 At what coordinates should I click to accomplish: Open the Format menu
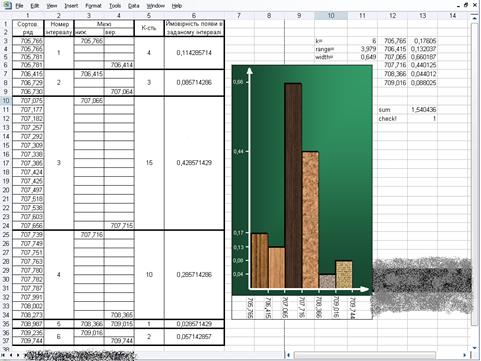(x=93, y=6)
